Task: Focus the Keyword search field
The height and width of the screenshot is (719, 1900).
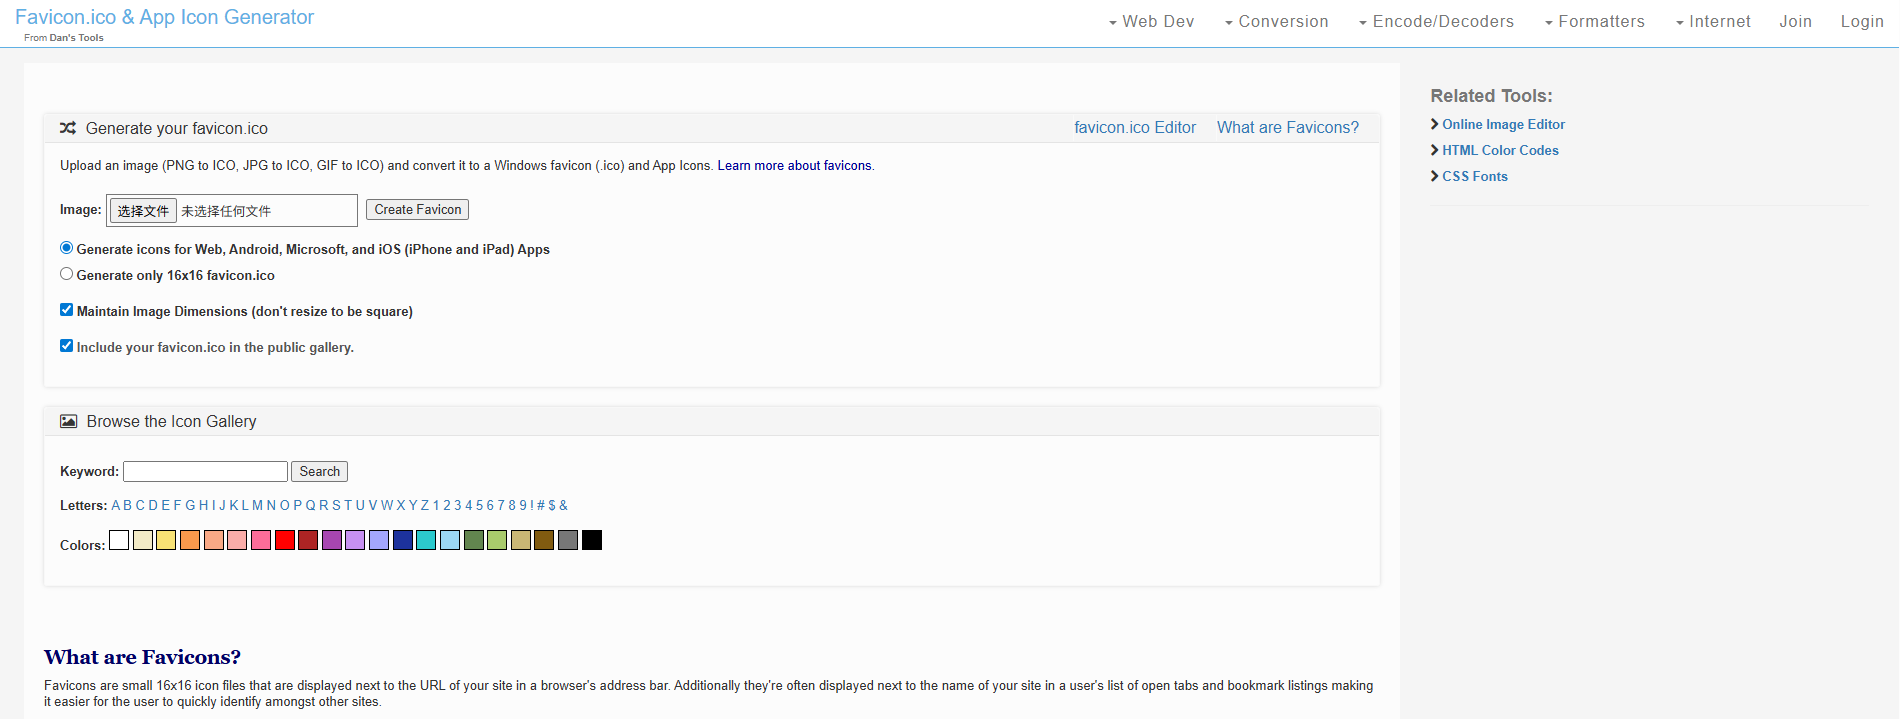Action: 205,471
